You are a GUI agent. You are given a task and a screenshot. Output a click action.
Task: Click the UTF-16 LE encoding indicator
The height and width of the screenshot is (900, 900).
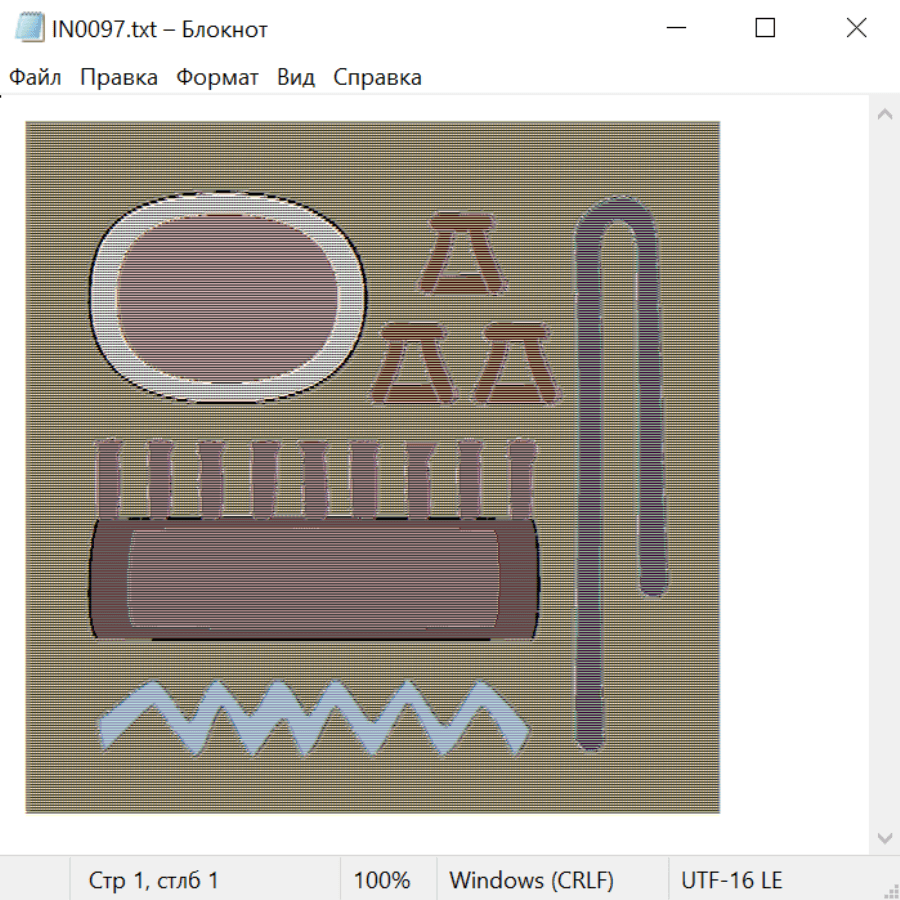click(x=731, y=881)
